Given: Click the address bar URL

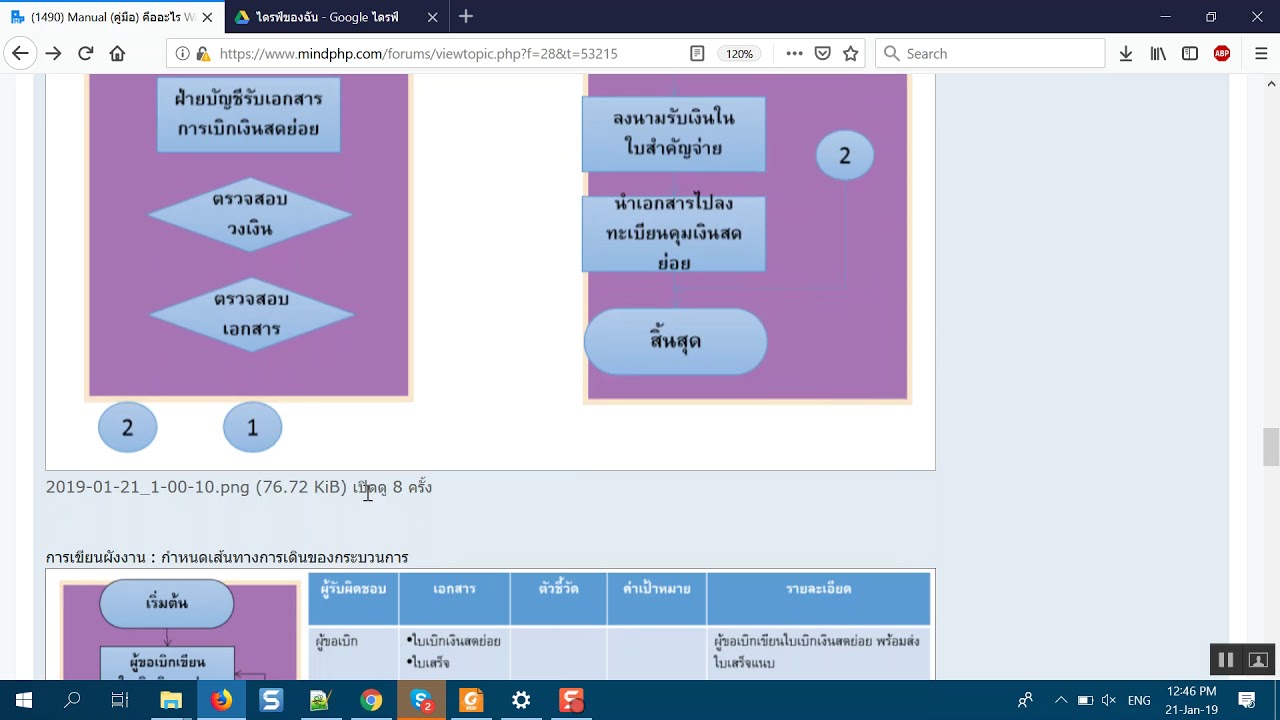Looking at the screenshot, I should coord(418,54).
